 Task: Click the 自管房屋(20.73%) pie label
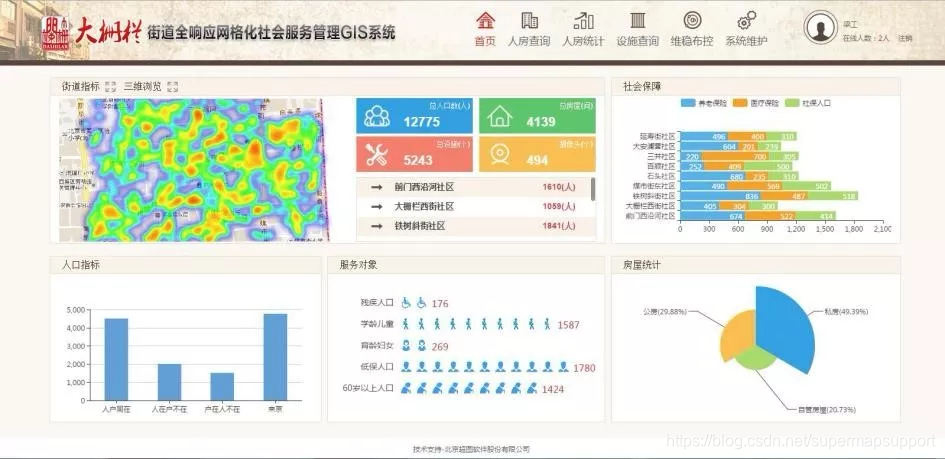(x=826, y=410)
